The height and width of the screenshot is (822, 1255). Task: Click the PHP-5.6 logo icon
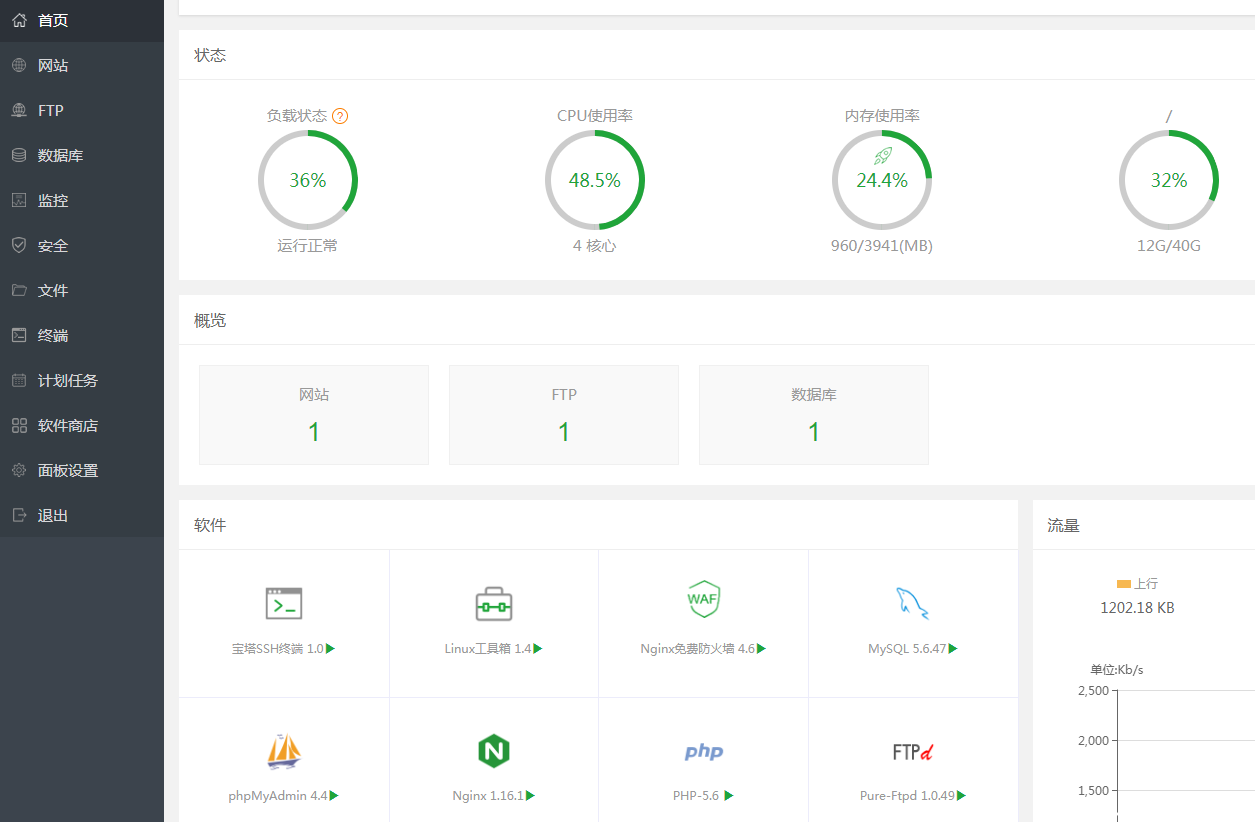click(x=703, y=752)
